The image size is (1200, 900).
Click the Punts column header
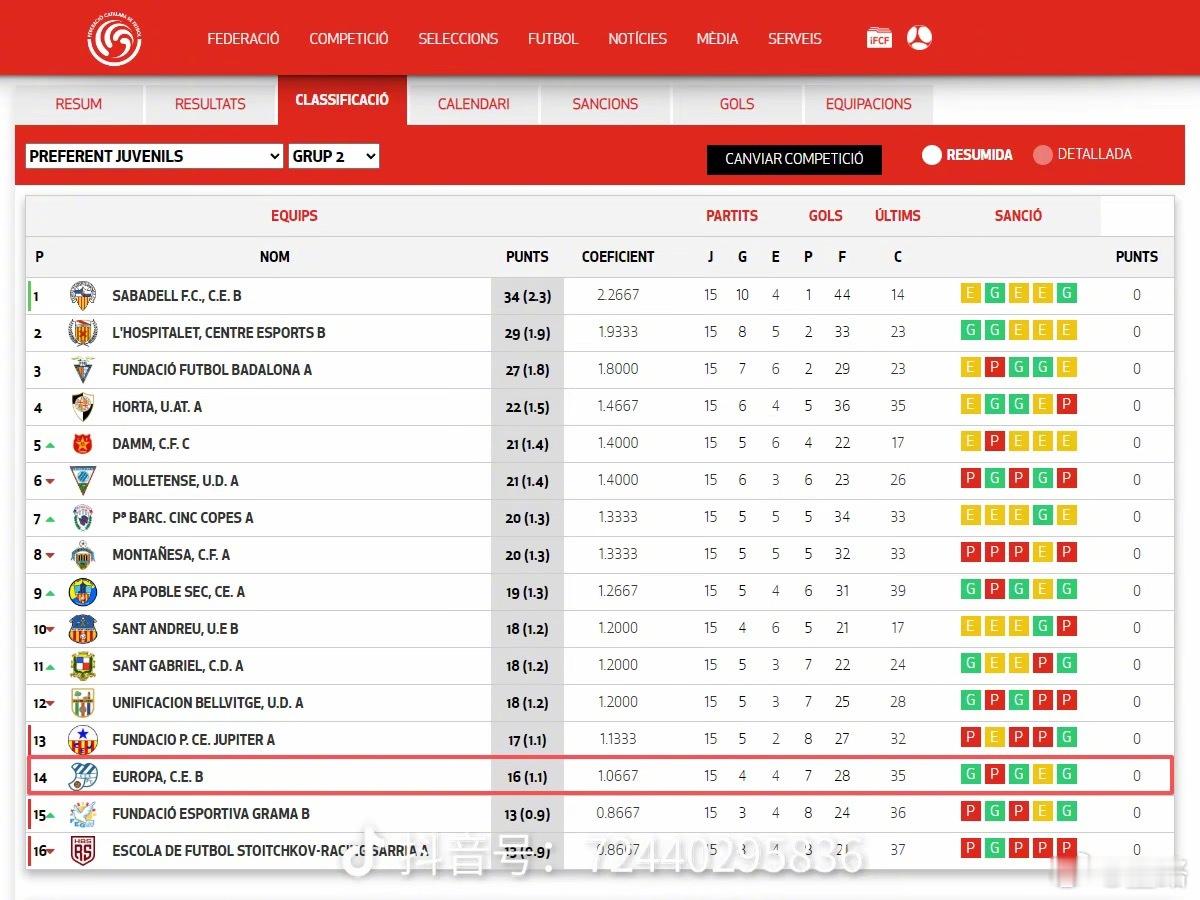(x=527, y=257)
